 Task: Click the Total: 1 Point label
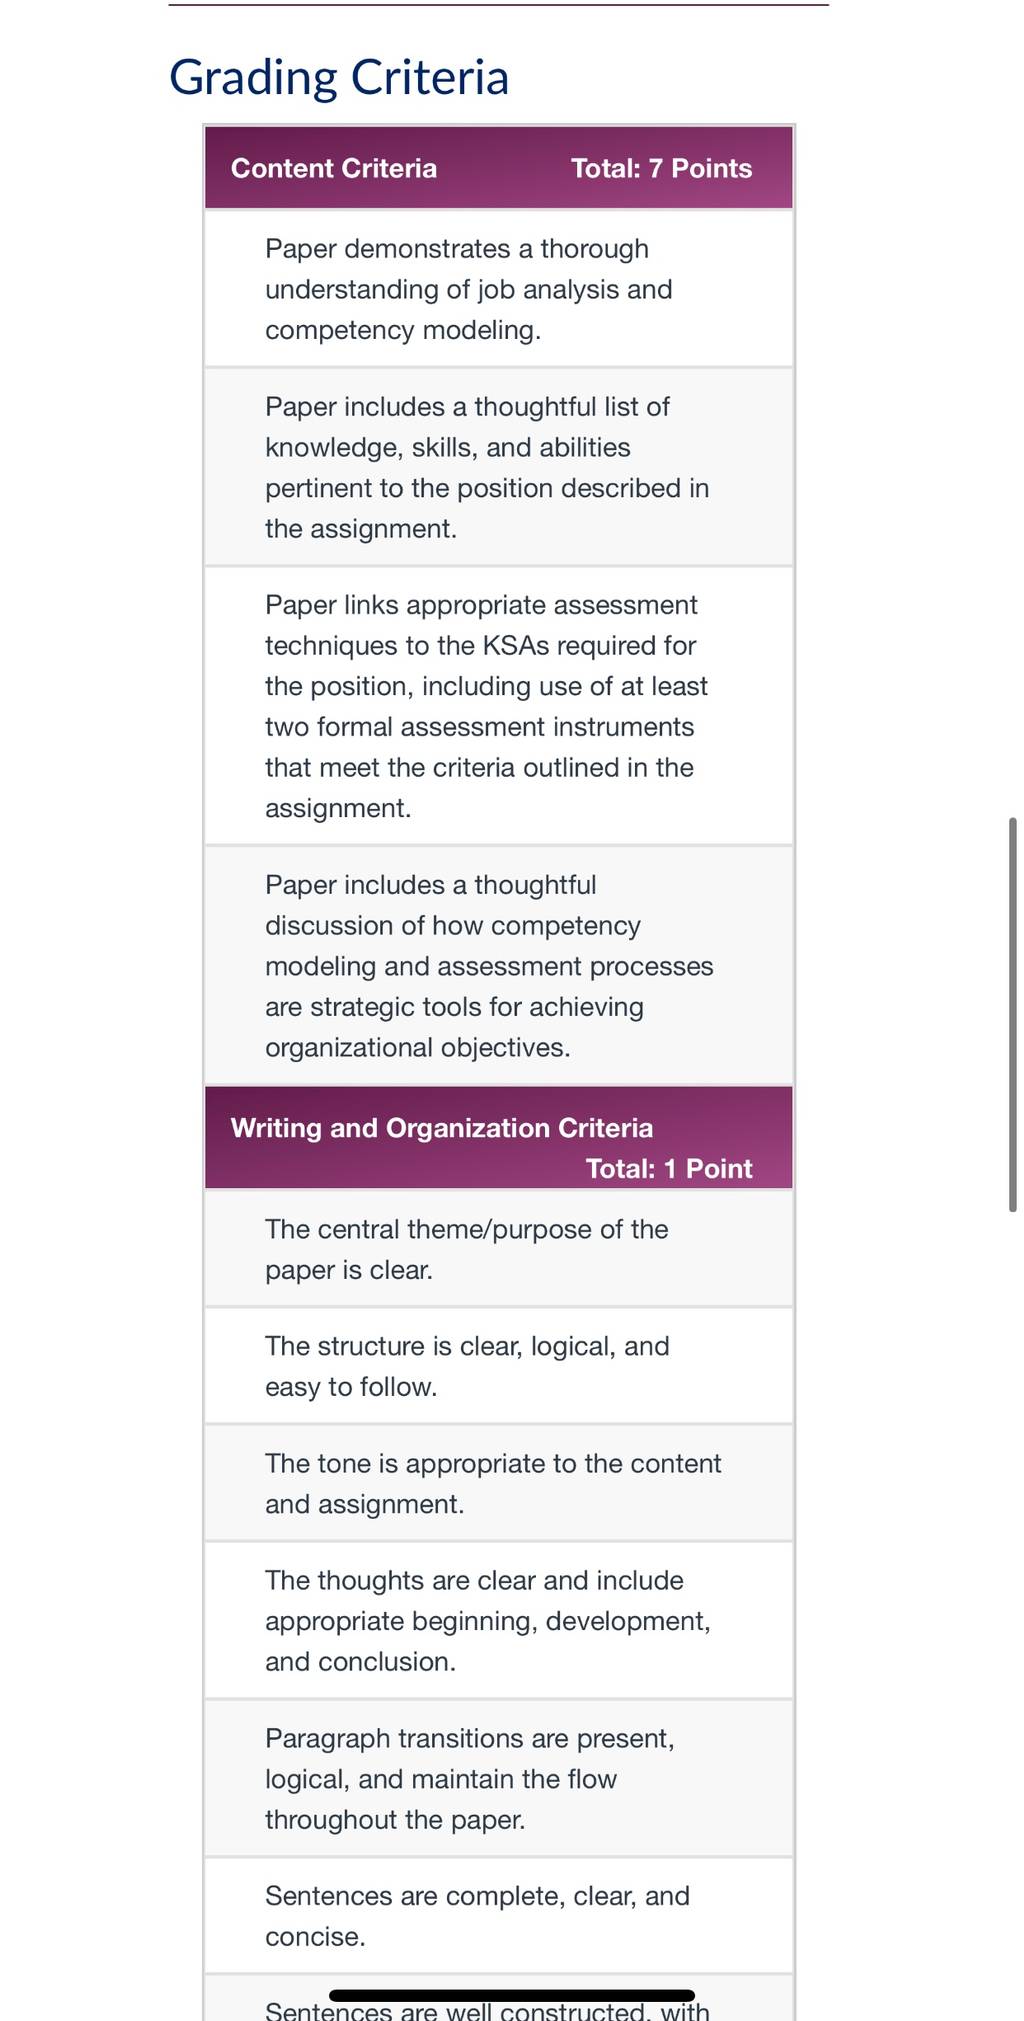point(669,1169)
